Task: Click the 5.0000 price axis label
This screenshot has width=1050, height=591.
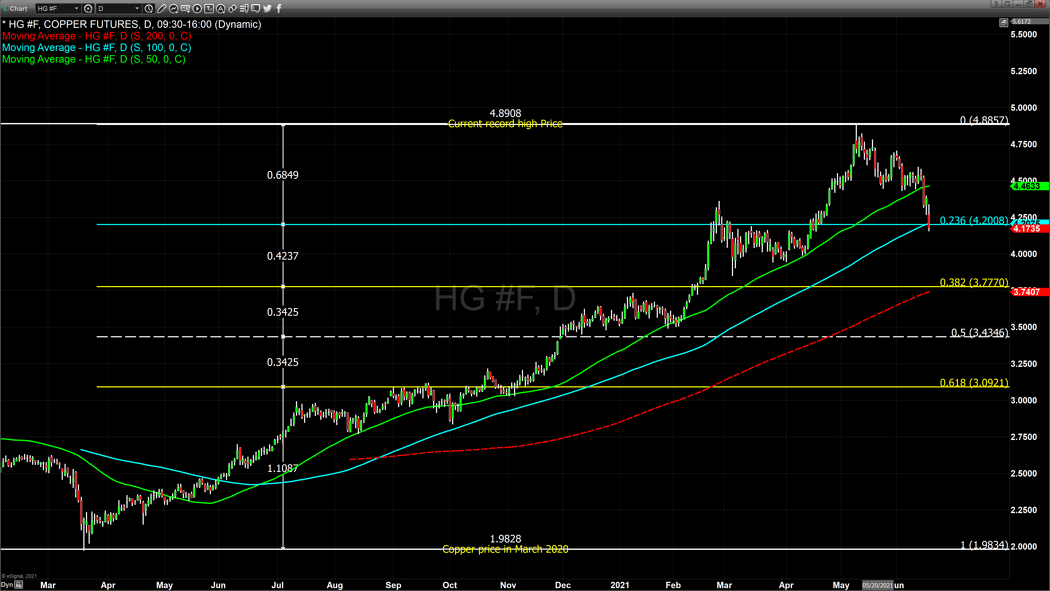Action: (x=1024, y=108)
